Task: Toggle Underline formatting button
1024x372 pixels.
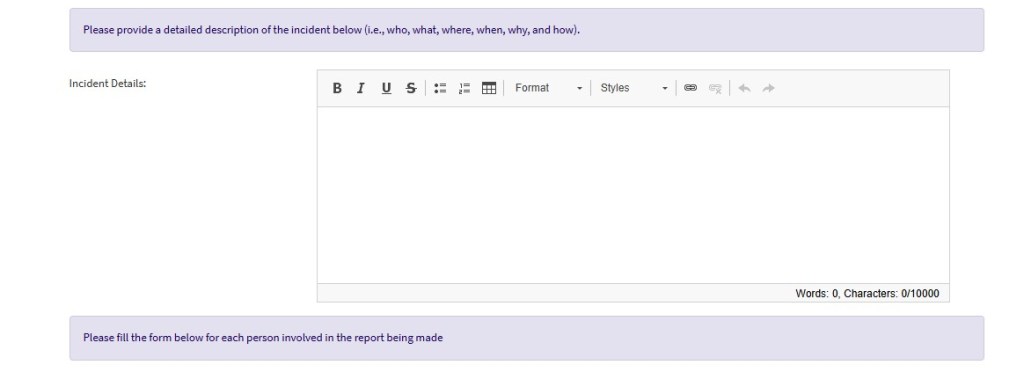Action: pos(386,88)
